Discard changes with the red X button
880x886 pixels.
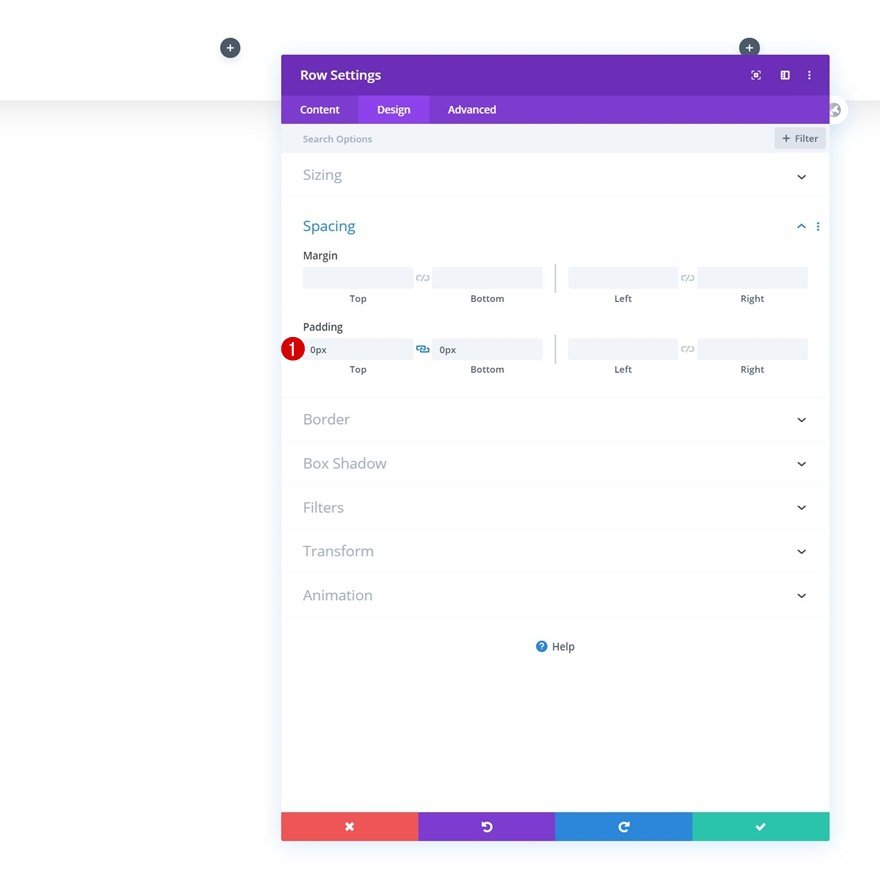click(349, 827)
